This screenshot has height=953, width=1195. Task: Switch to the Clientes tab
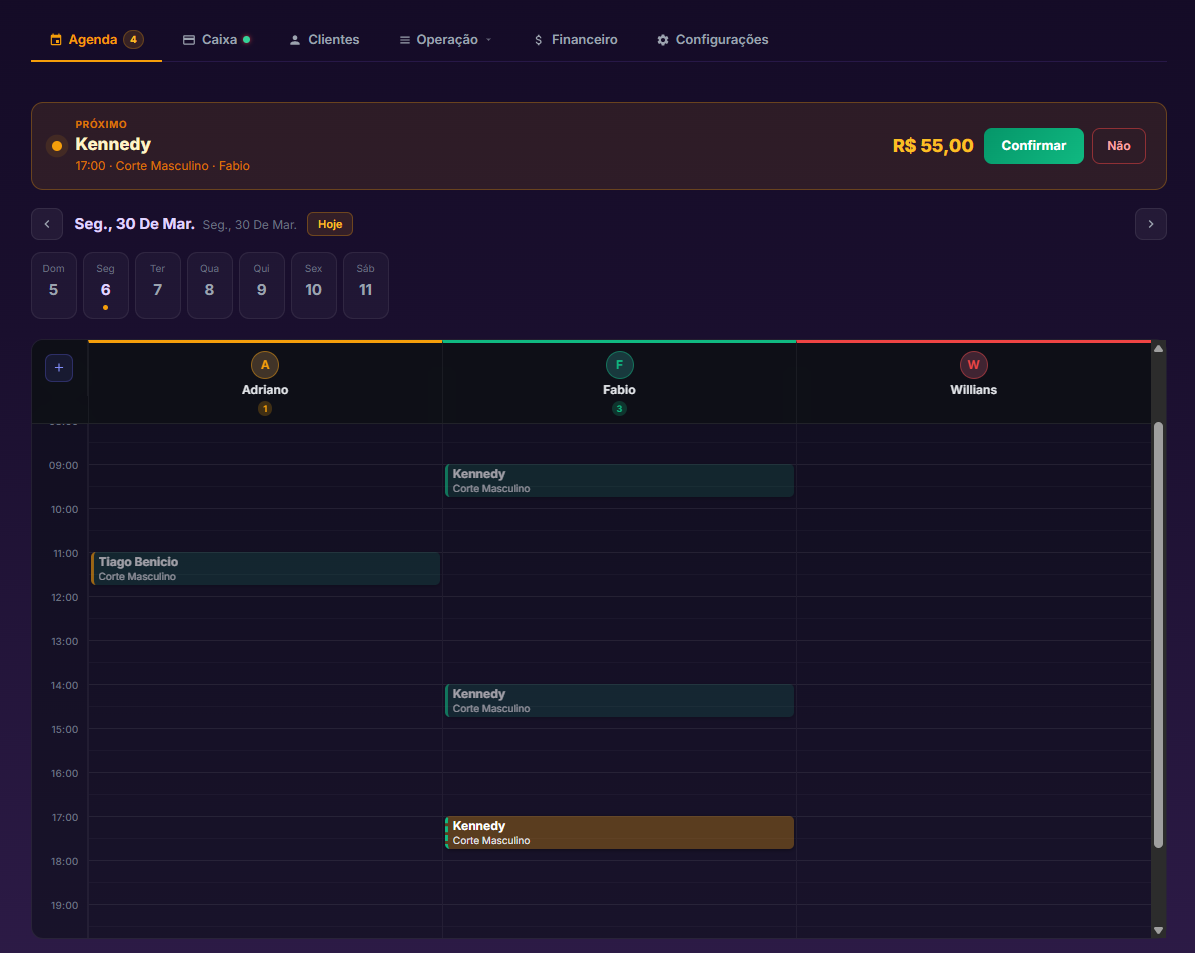coord(324,40)
